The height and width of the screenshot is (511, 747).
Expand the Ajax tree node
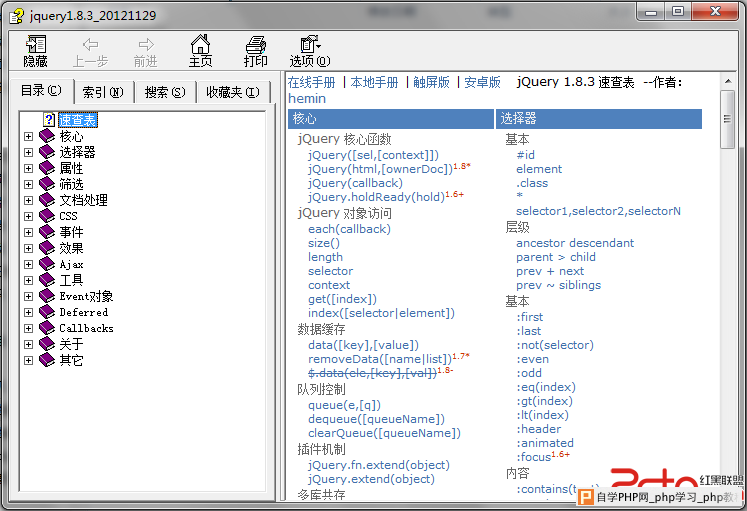pos(29,264)
